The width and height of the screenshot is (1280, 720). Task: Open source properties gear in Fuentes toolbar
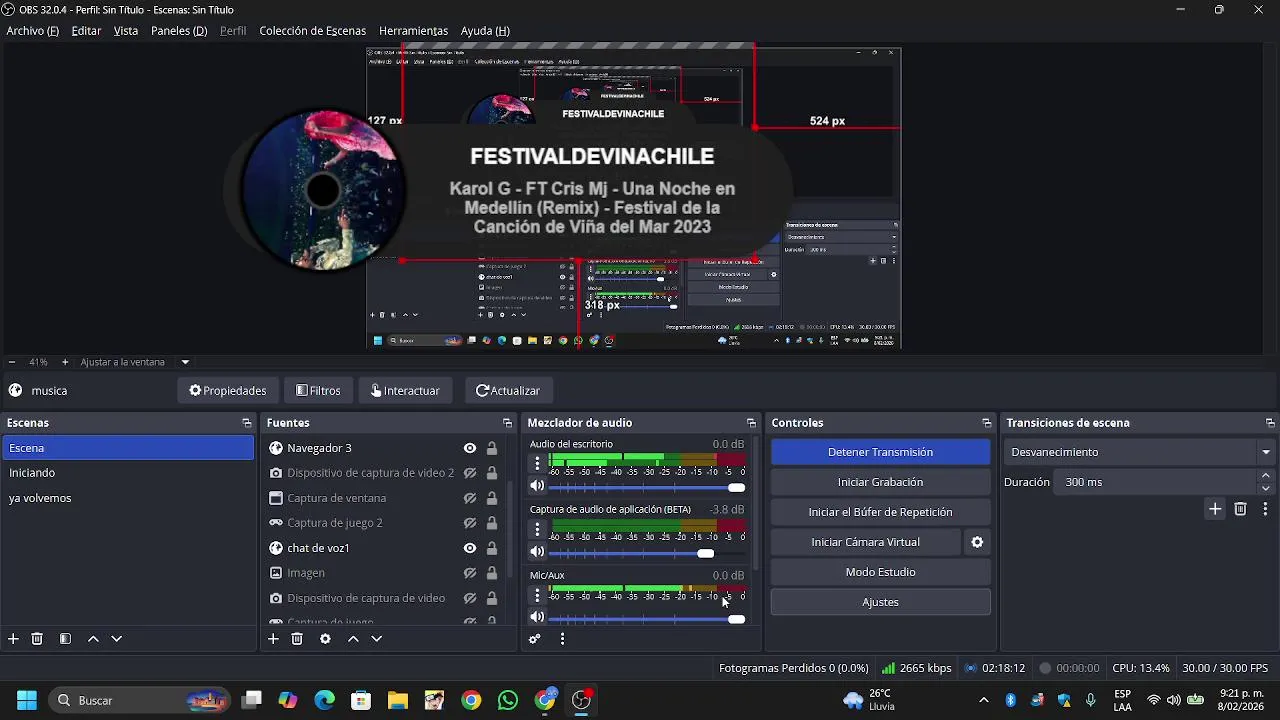[x=325, y=639]
